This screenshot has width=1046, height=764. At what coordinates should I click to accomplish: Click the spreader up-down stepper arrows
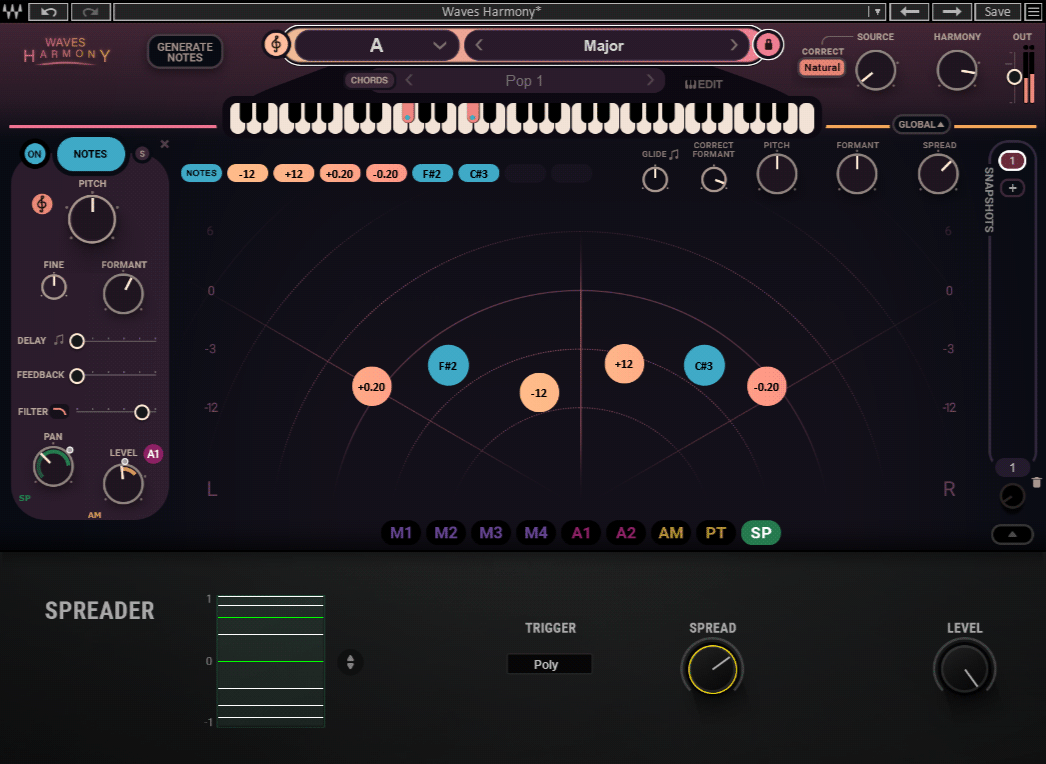350,662
